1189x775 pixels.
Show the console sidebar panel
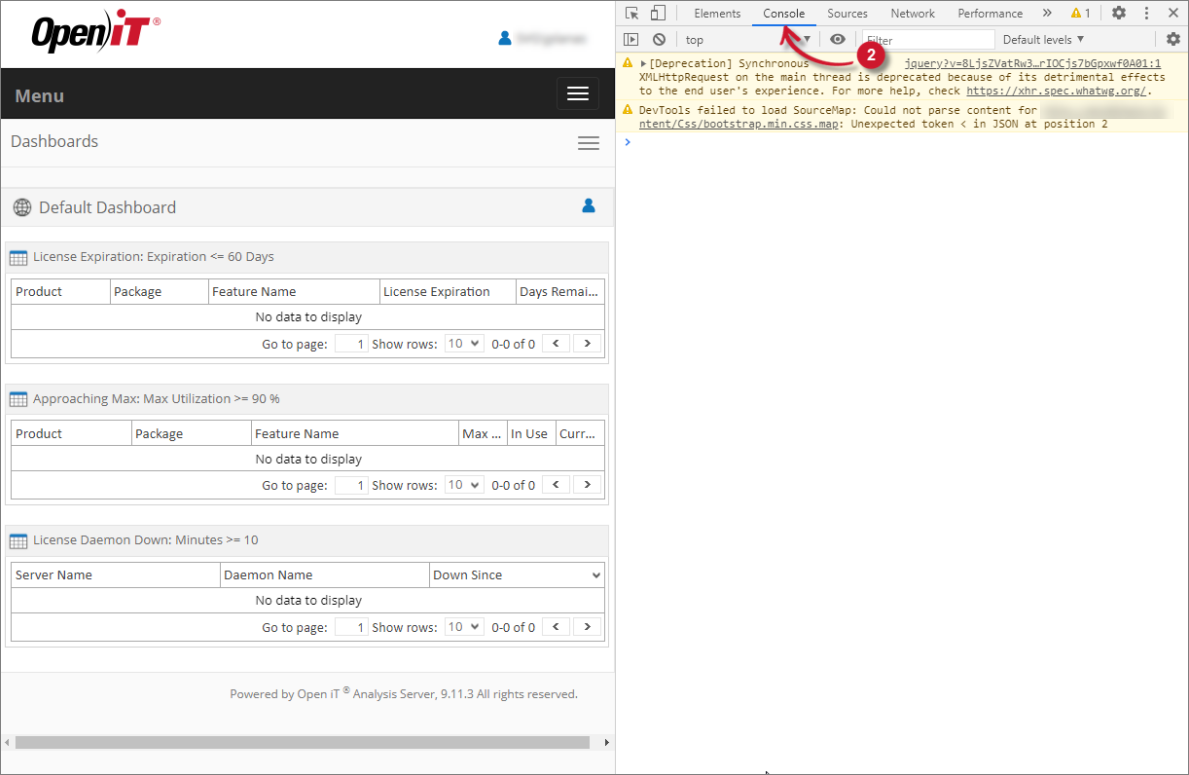[x=631, y=39]
